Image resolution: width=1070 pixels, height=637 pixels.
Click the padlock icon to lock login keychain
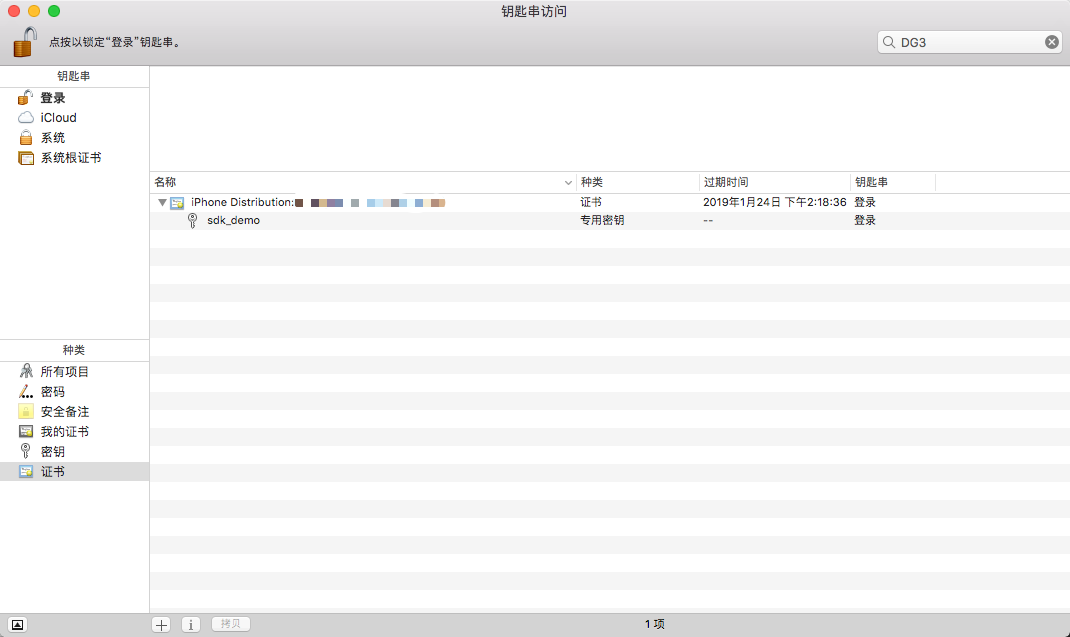click(25, 42)
